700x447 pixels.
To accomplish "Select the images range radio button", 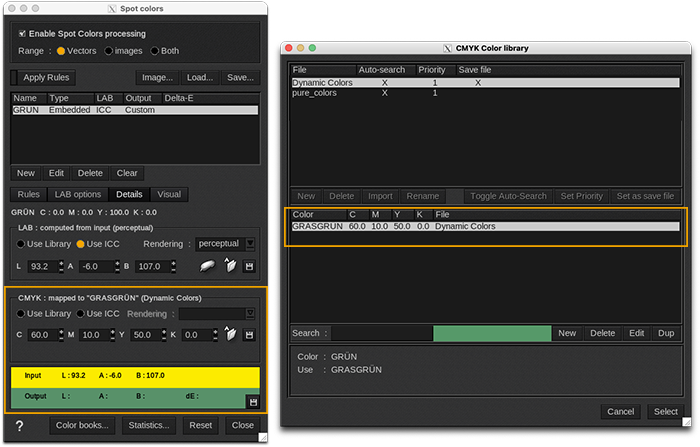I will [109, 50].
